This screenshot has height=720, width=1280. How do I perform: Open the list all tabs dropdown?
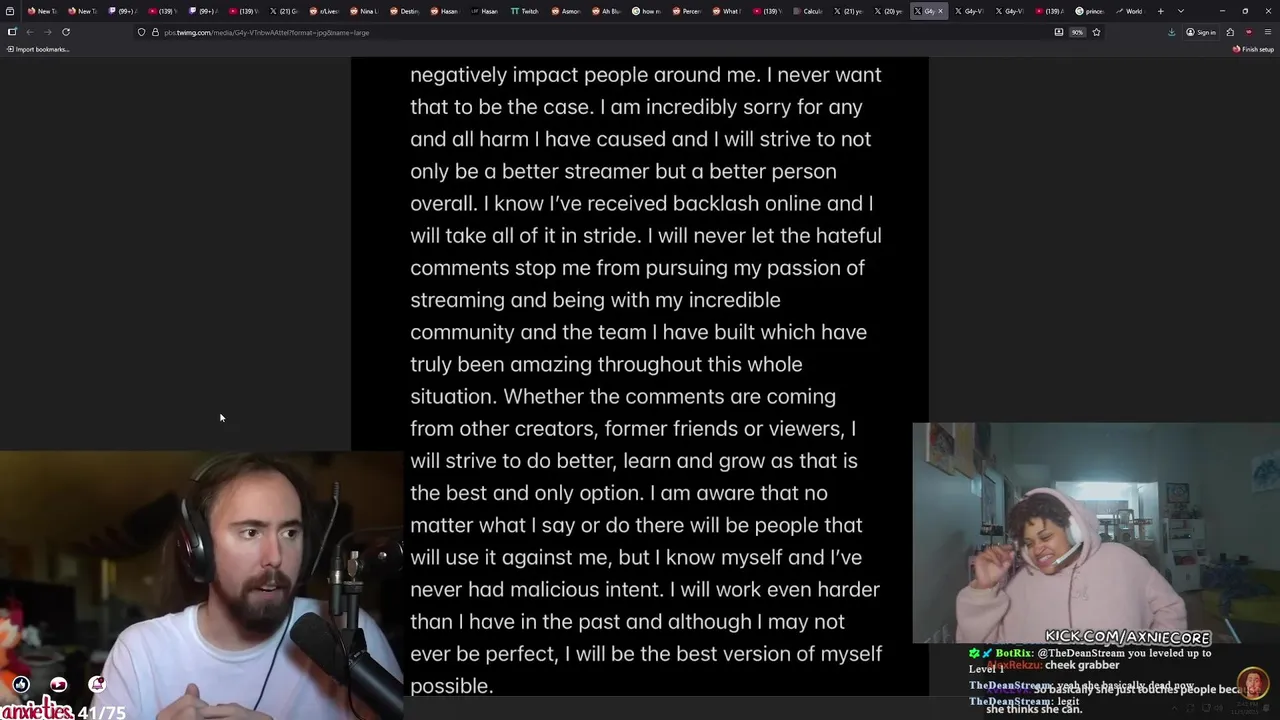(x=1181, y=11)
